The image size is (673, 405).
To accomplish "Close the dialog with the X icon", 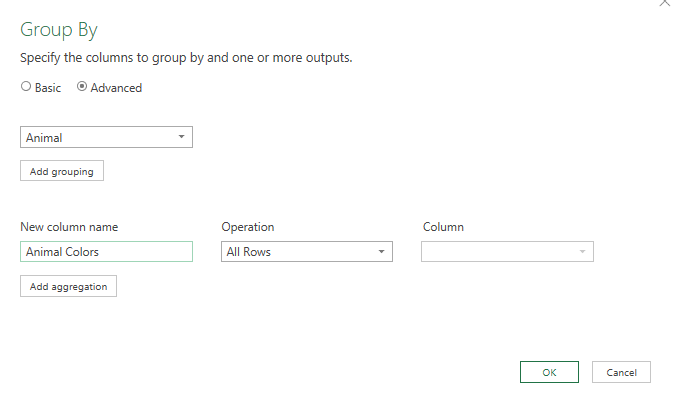I will click(665, 3).
